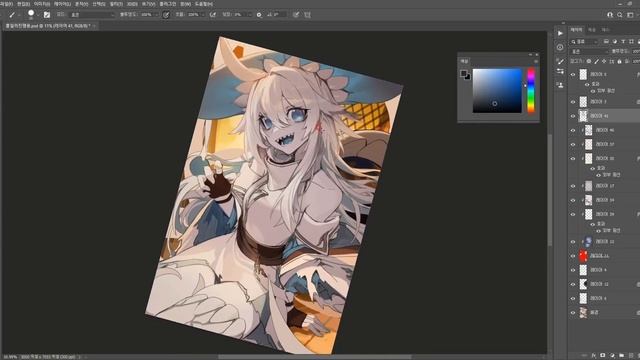Screen dimensions: 640x360
Task: Filter layers by adjustment layers icon
Action: tap(615, 42)
